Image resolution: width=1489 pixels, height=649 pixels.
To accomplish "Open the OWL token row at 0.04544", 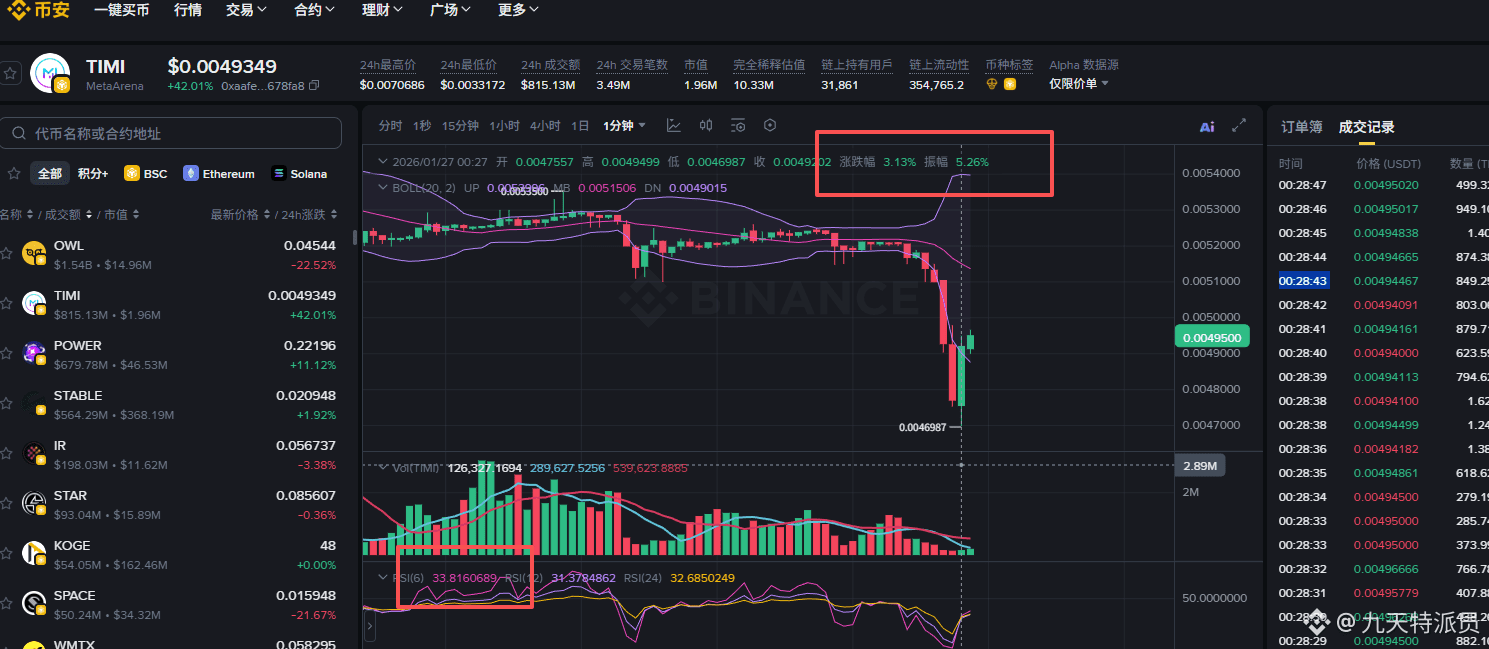I will tap(172, 255).
